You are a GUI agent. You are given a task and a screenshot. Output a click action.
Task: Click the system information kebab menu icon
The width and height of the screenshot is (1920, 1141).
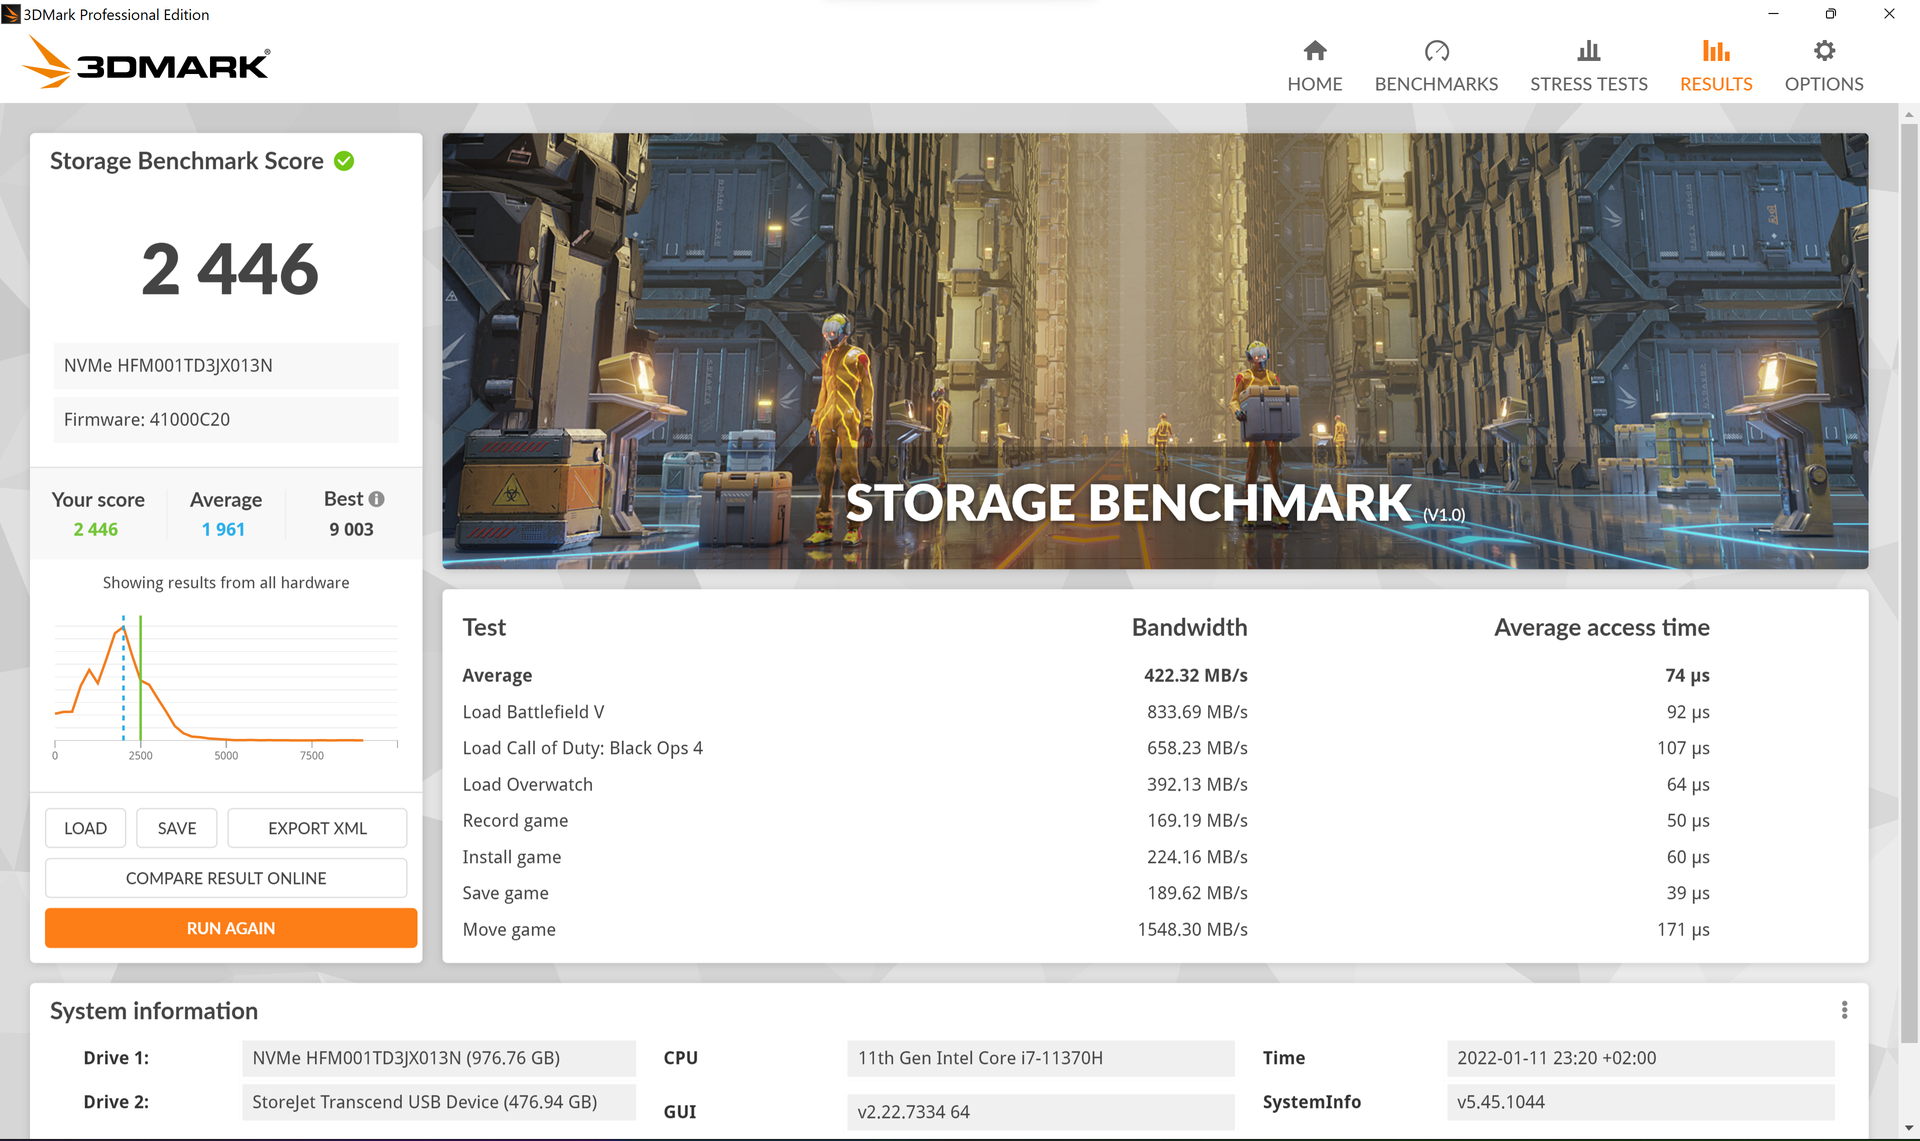[1845, 1009]
